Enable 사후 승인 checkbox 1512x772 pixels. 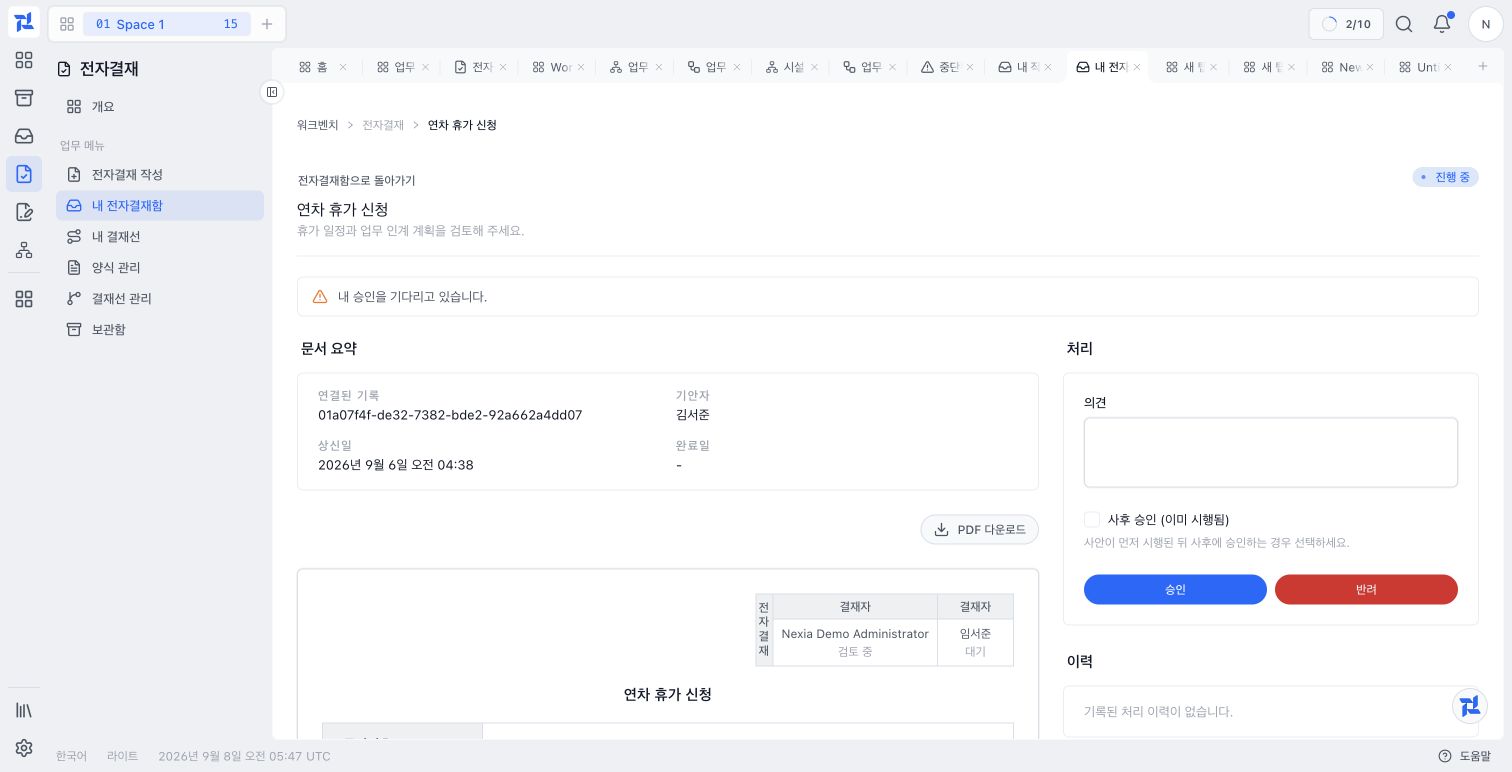(x=1092, y=520)
